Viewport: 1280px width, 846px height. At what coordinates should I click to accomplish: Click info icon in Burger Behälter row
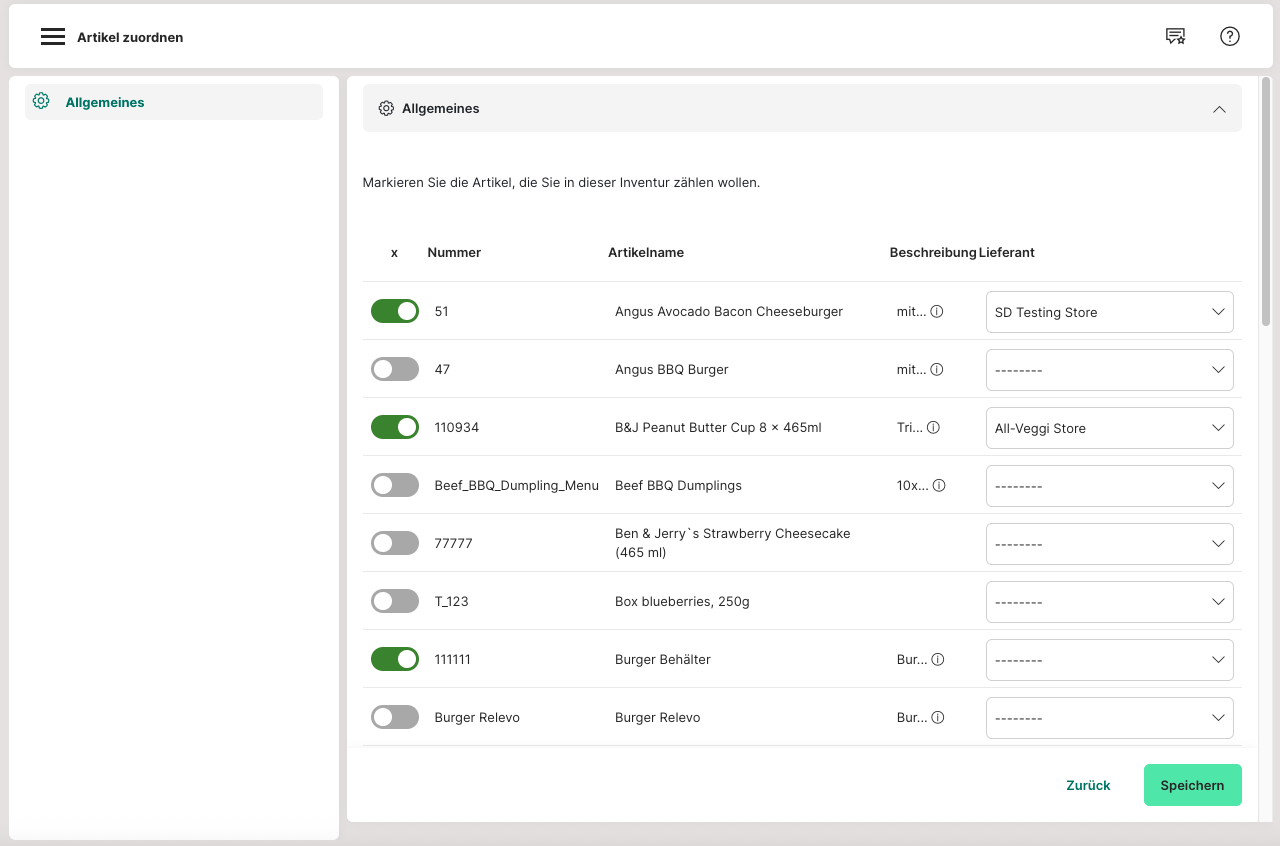pos(937,660)
